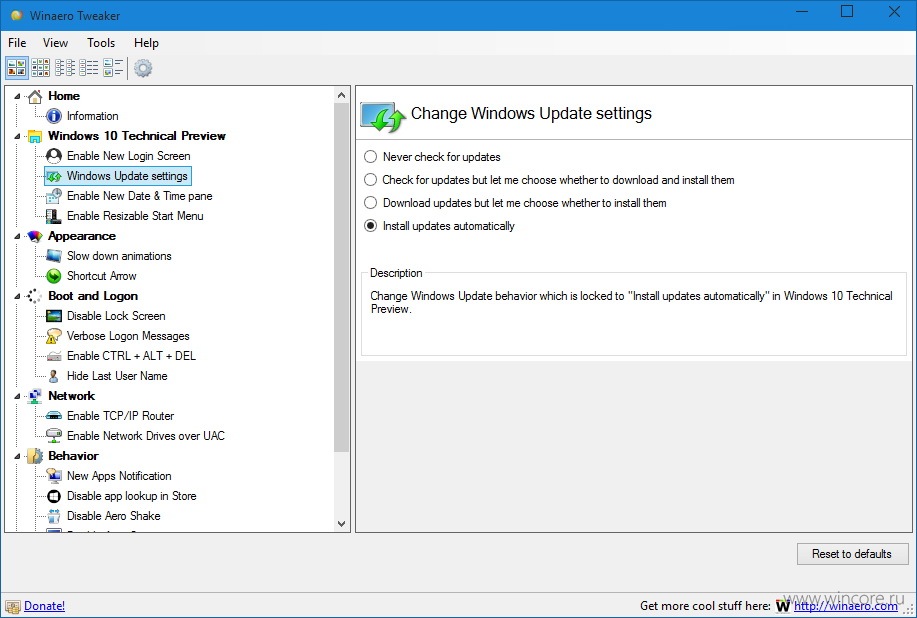Click the Enable Resizable Start Menu icon
This screenshot has width=917, height=618.
(x=54, y=216)
